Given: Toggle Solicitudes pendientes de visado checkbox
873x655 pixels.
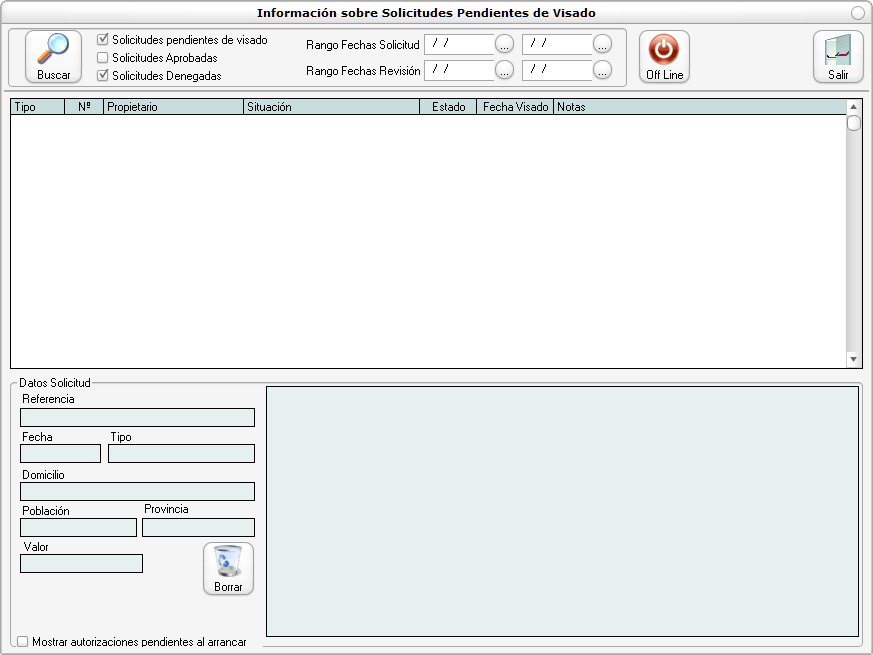Looking at the screenshot, I should 103,40.
